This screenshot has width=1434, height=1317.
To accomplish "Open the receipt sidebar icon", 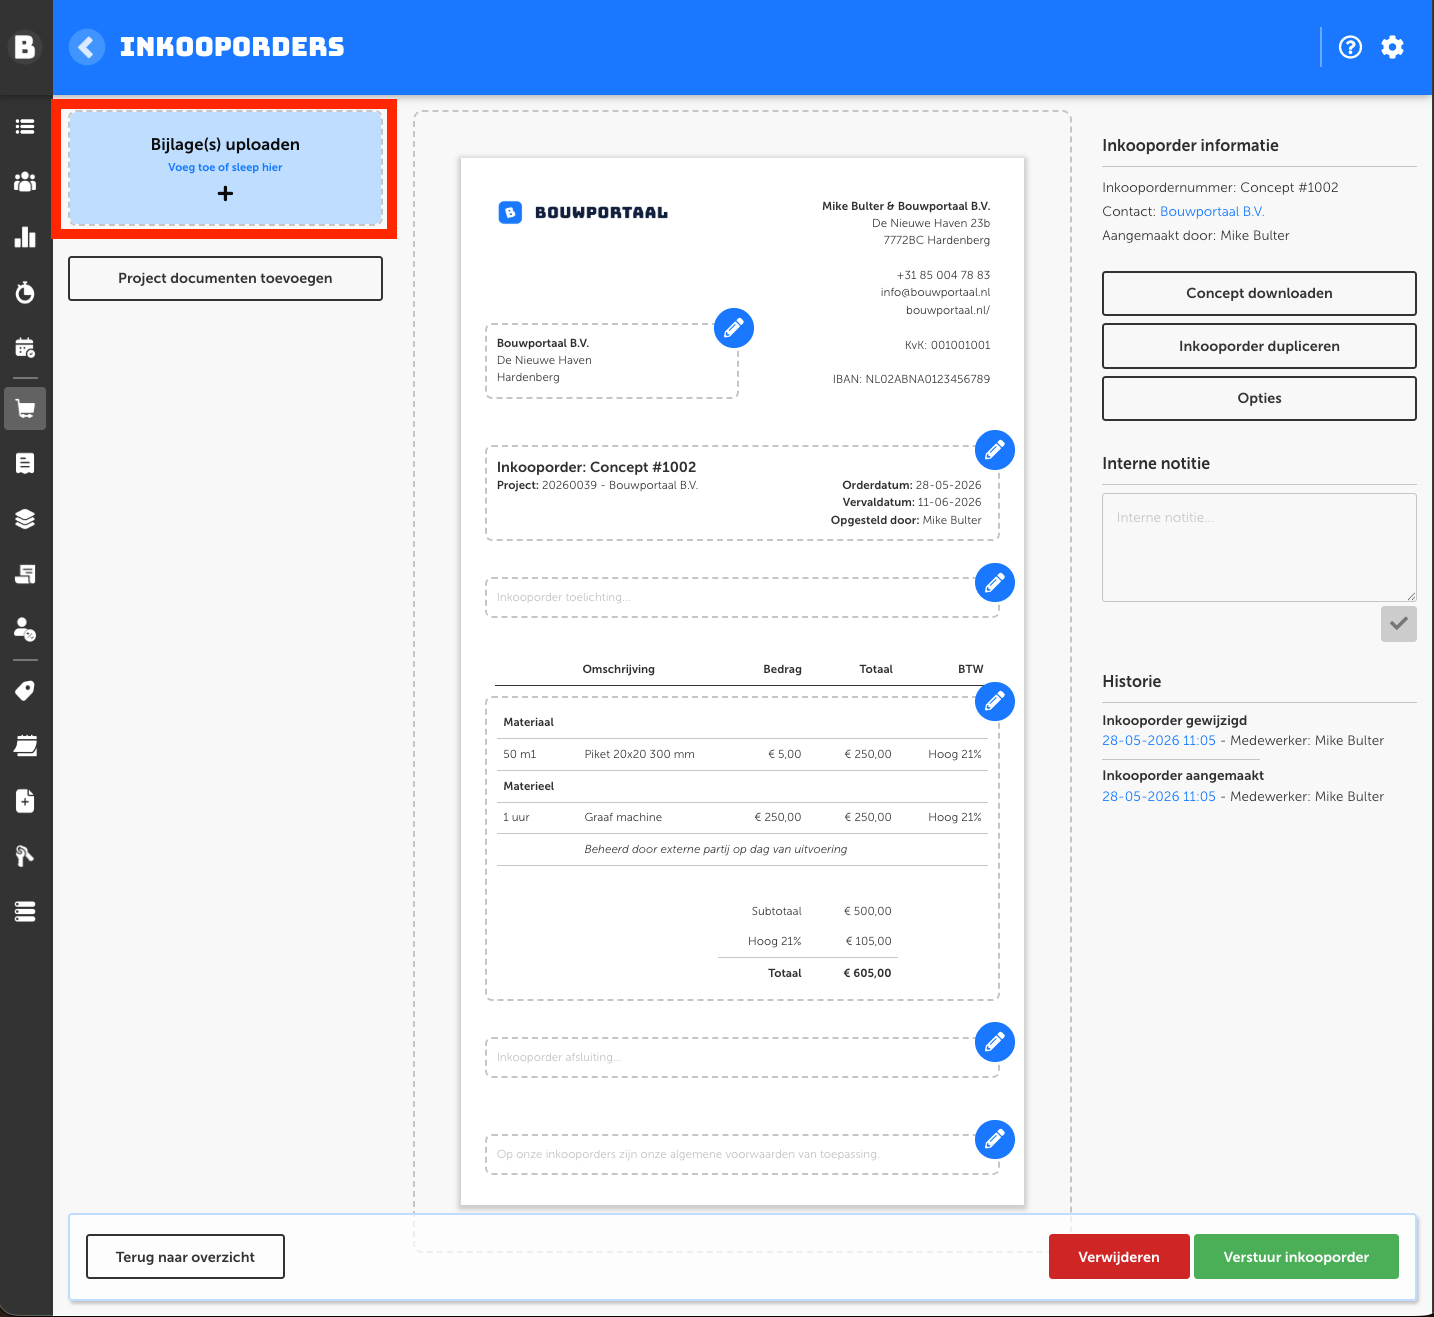I will point(25,463).
